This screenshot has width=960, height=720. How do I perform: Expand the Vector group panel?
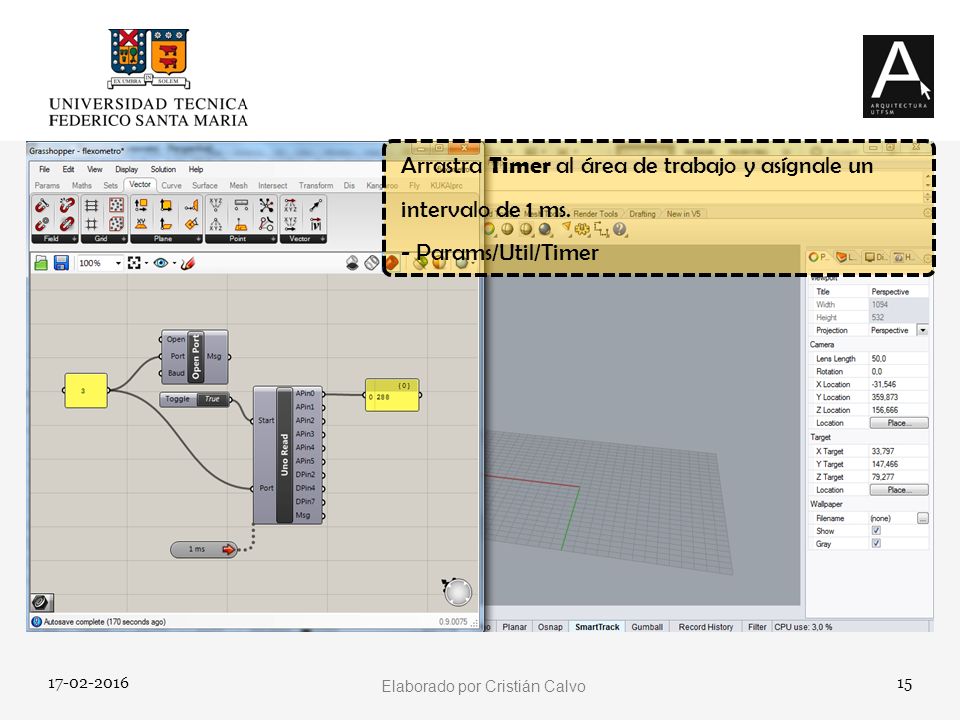click(x=322, y=239)
